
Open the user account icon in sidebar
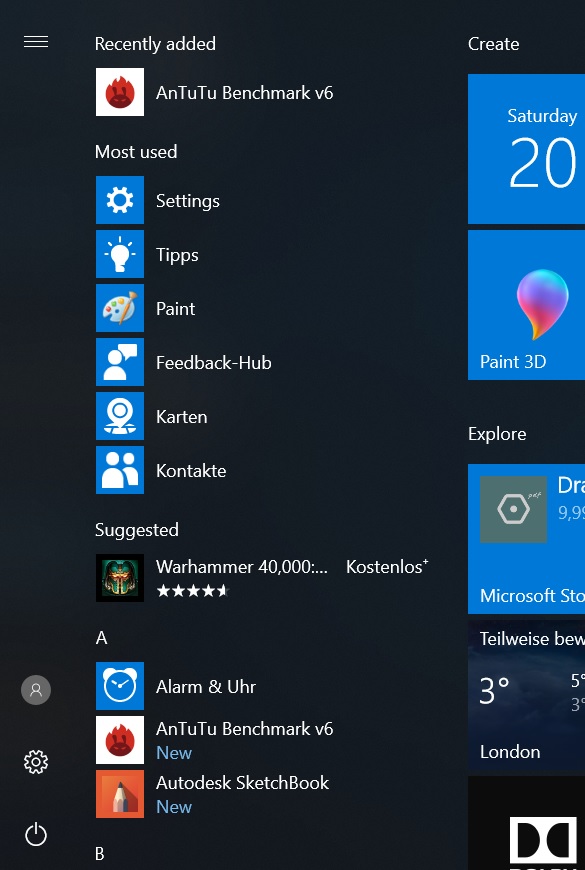(36, 690)
